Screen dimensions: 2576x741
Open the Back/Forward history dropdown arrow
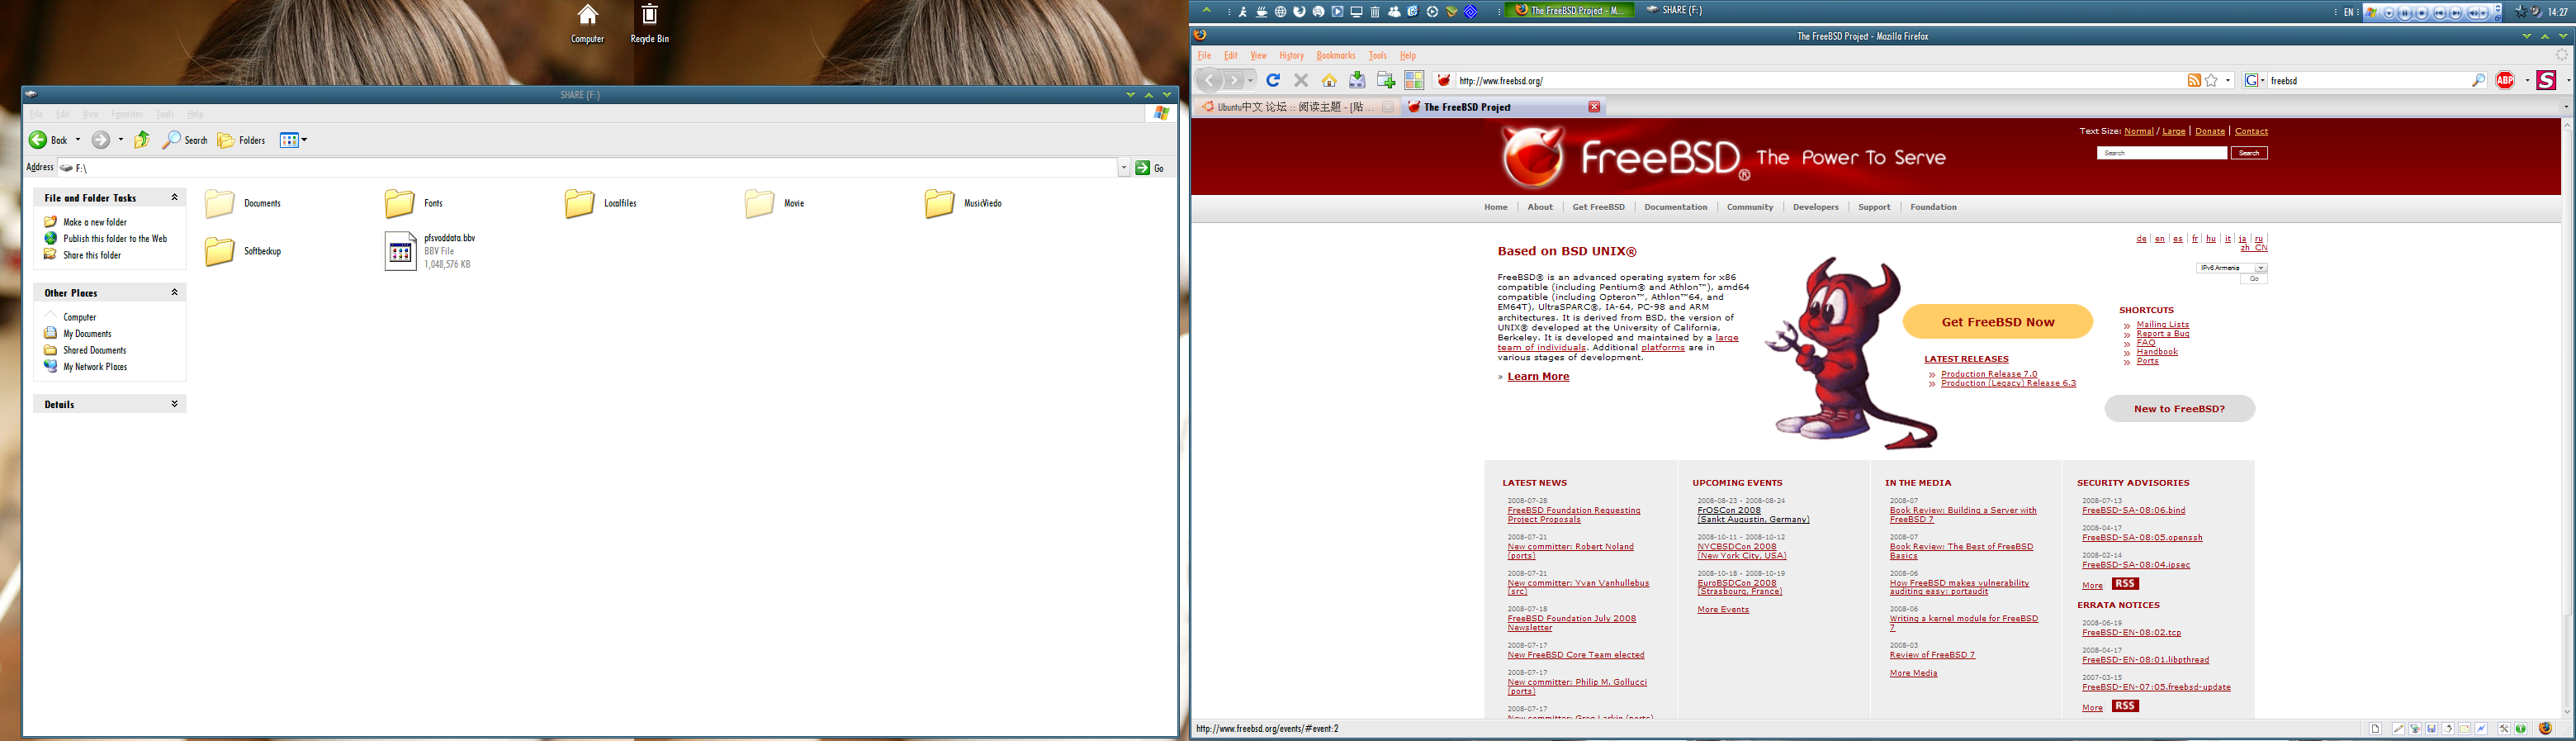coord(1250,81)
